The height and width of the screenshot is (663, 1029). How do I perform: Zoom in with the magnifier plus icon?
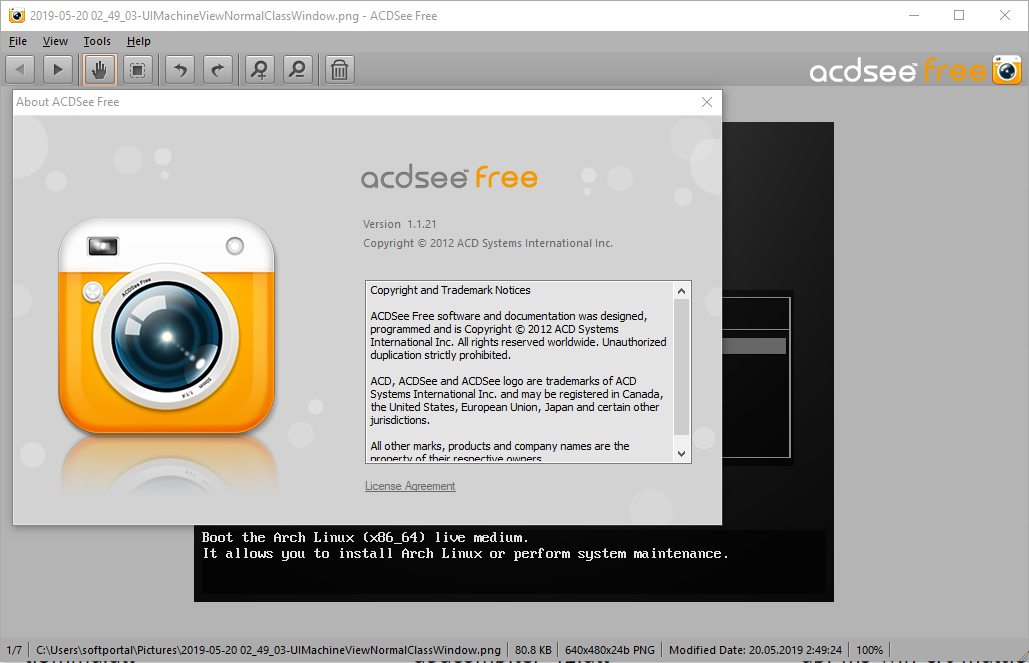point(260,70)
